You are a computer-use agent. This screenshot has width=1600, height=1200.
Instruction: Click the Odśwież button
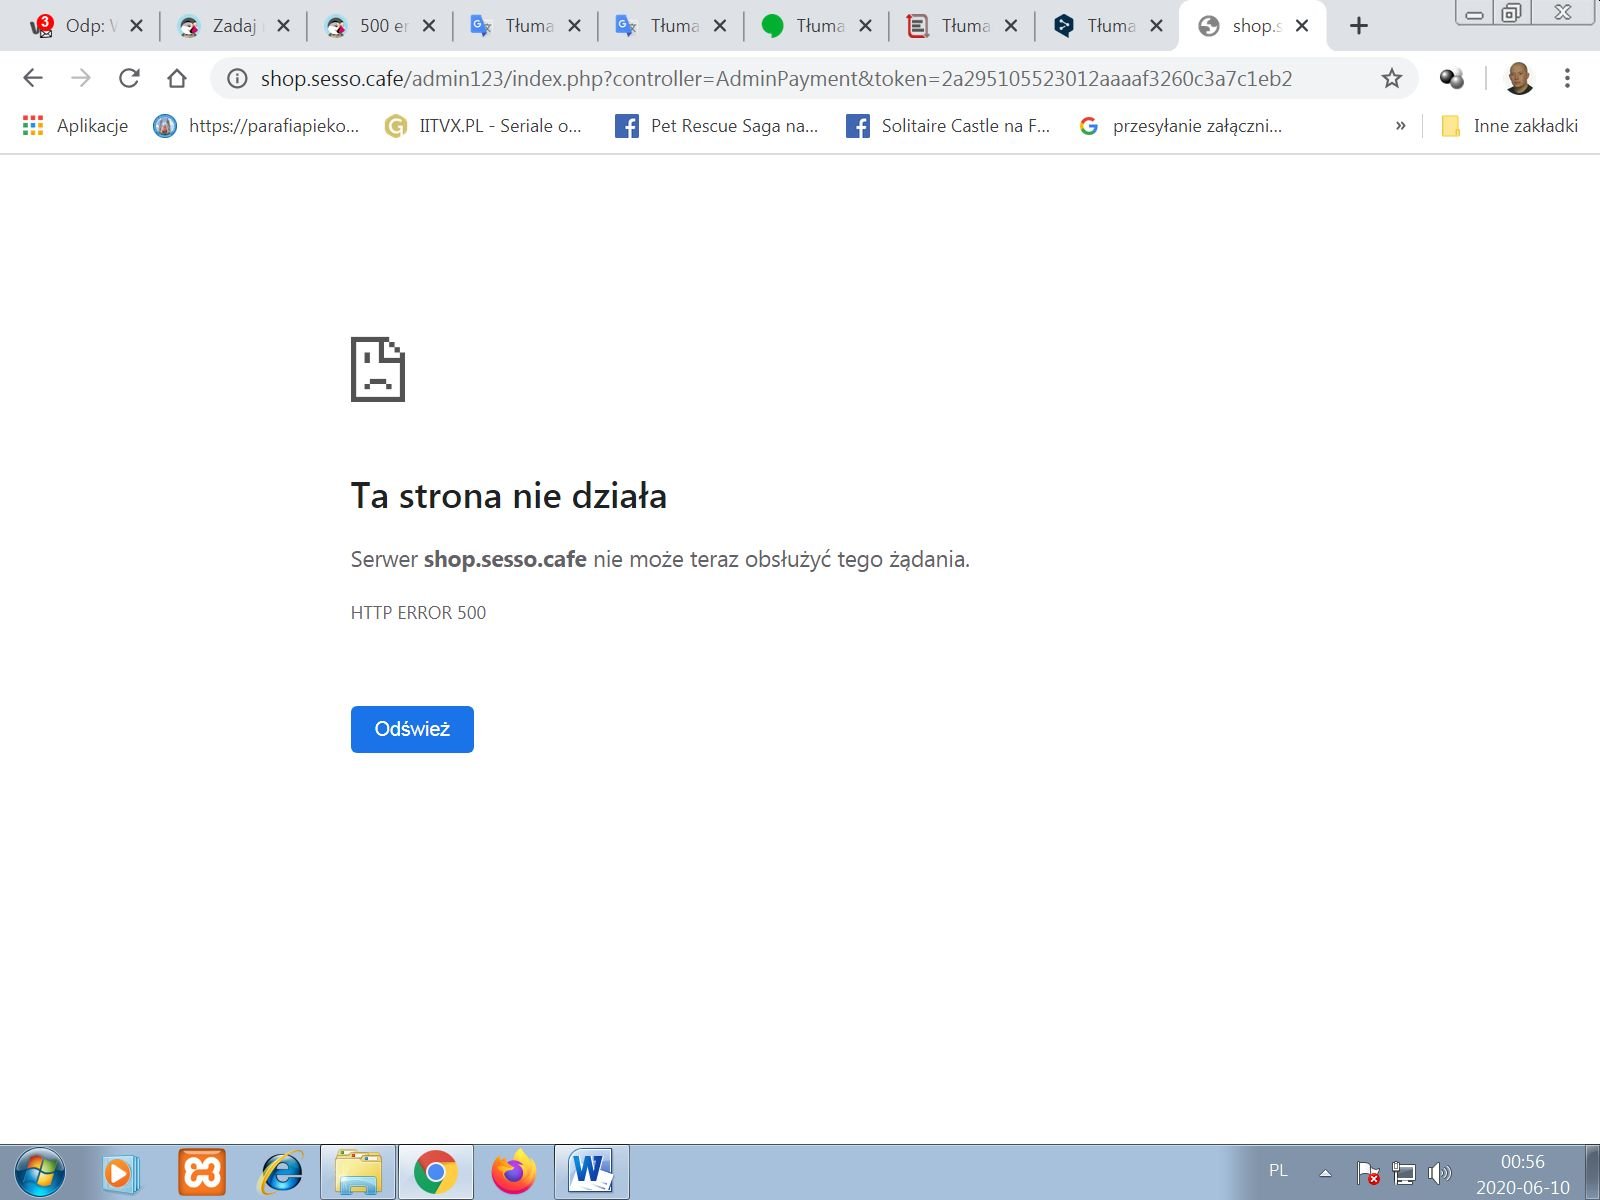(412, 729)
